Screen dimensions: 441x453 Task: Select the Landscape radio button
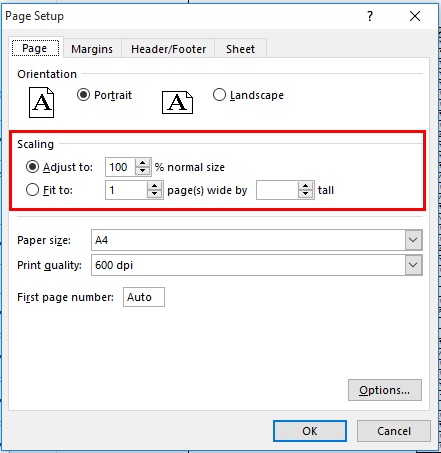(x=219, y=95)
